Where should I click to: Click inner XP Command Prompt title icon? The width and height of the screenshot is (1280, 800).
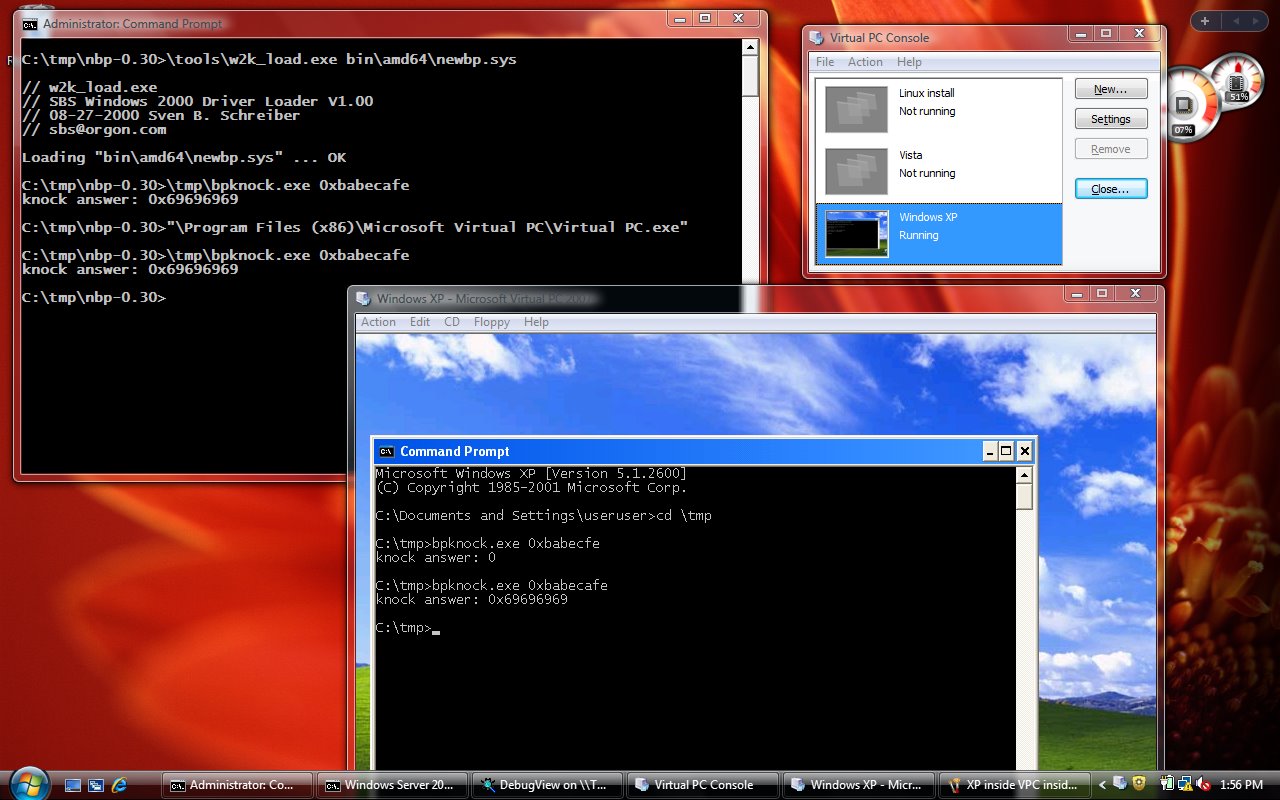(386, 451)
